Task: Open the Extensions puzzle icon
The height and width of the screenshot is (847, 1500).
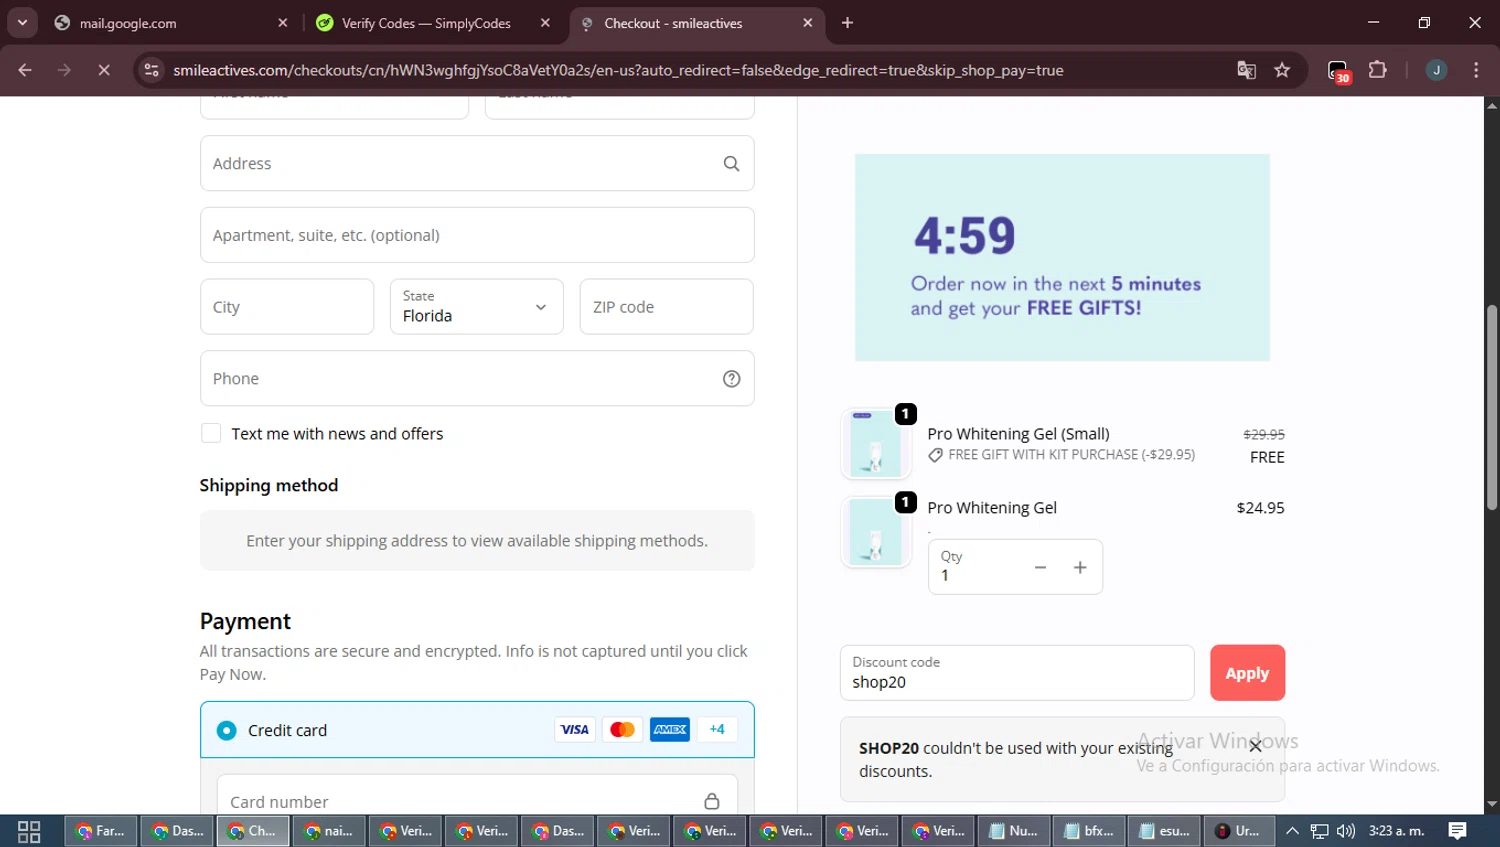Action: (1377, 70)
